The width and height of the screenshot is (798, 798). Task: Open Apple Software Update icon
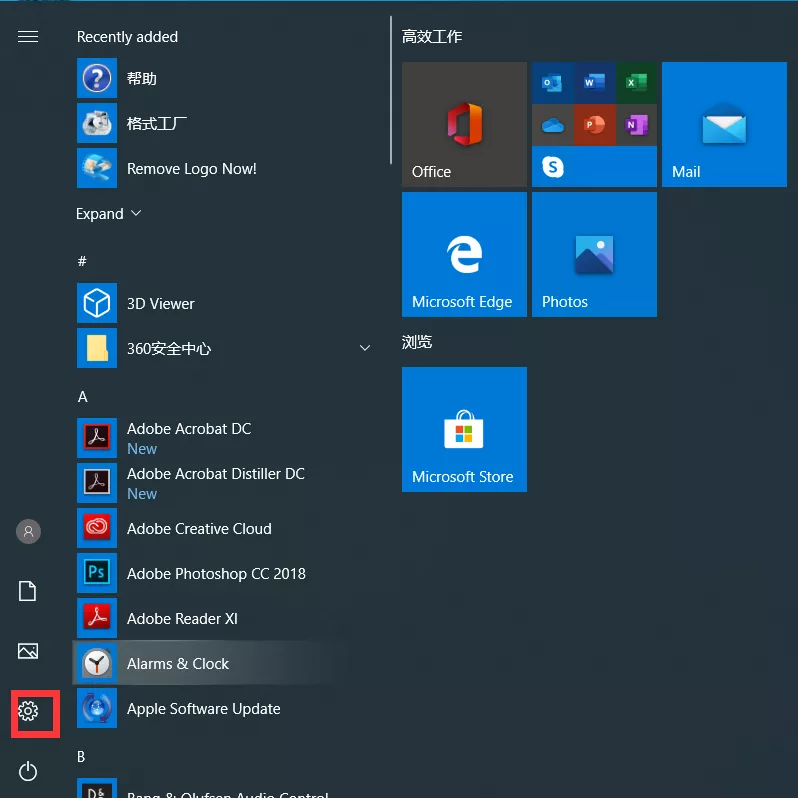(97, 708)
